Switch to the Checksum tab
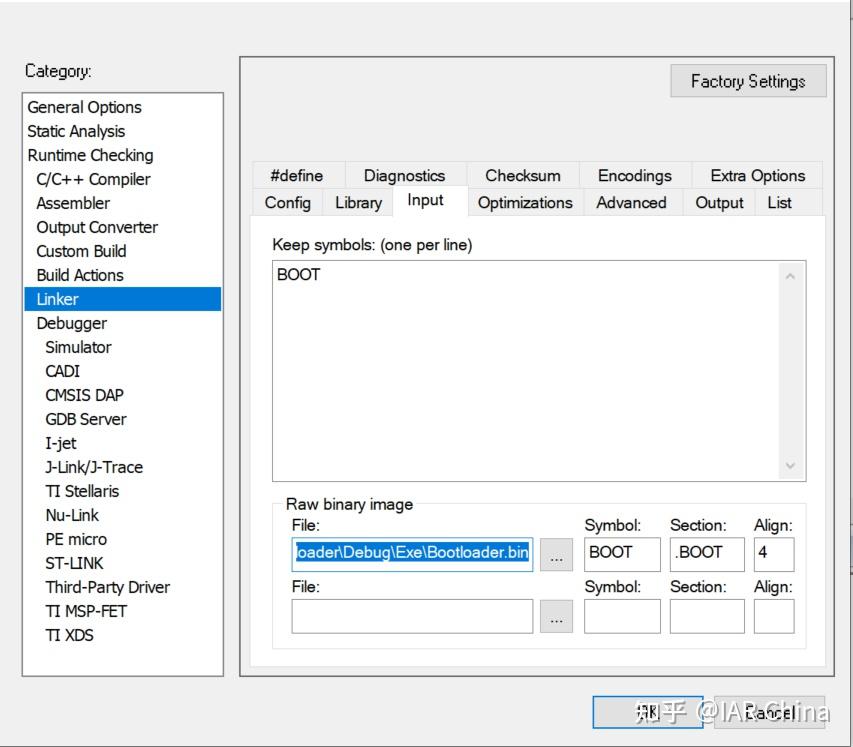The image size is (853, 747). pyautogui.click(x=521, y=175)
